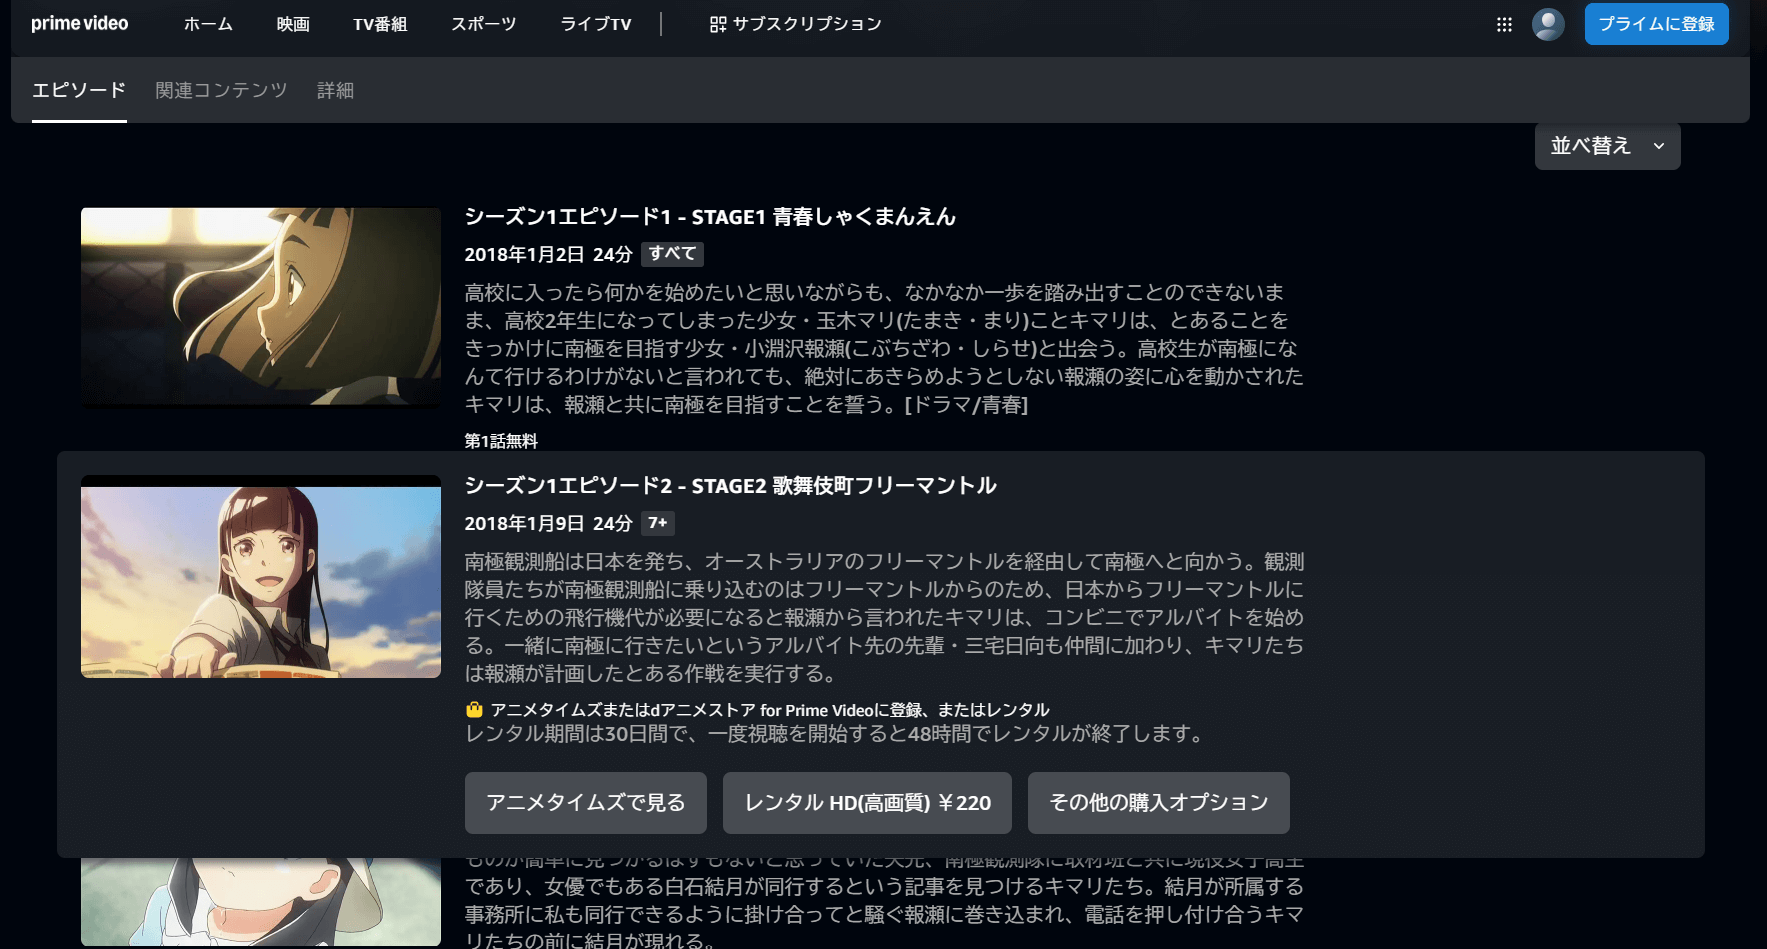Screen dimensions: 1767x949
Task: Open サブスクリプション in the top navigation
Action: (x=796, y=24)
